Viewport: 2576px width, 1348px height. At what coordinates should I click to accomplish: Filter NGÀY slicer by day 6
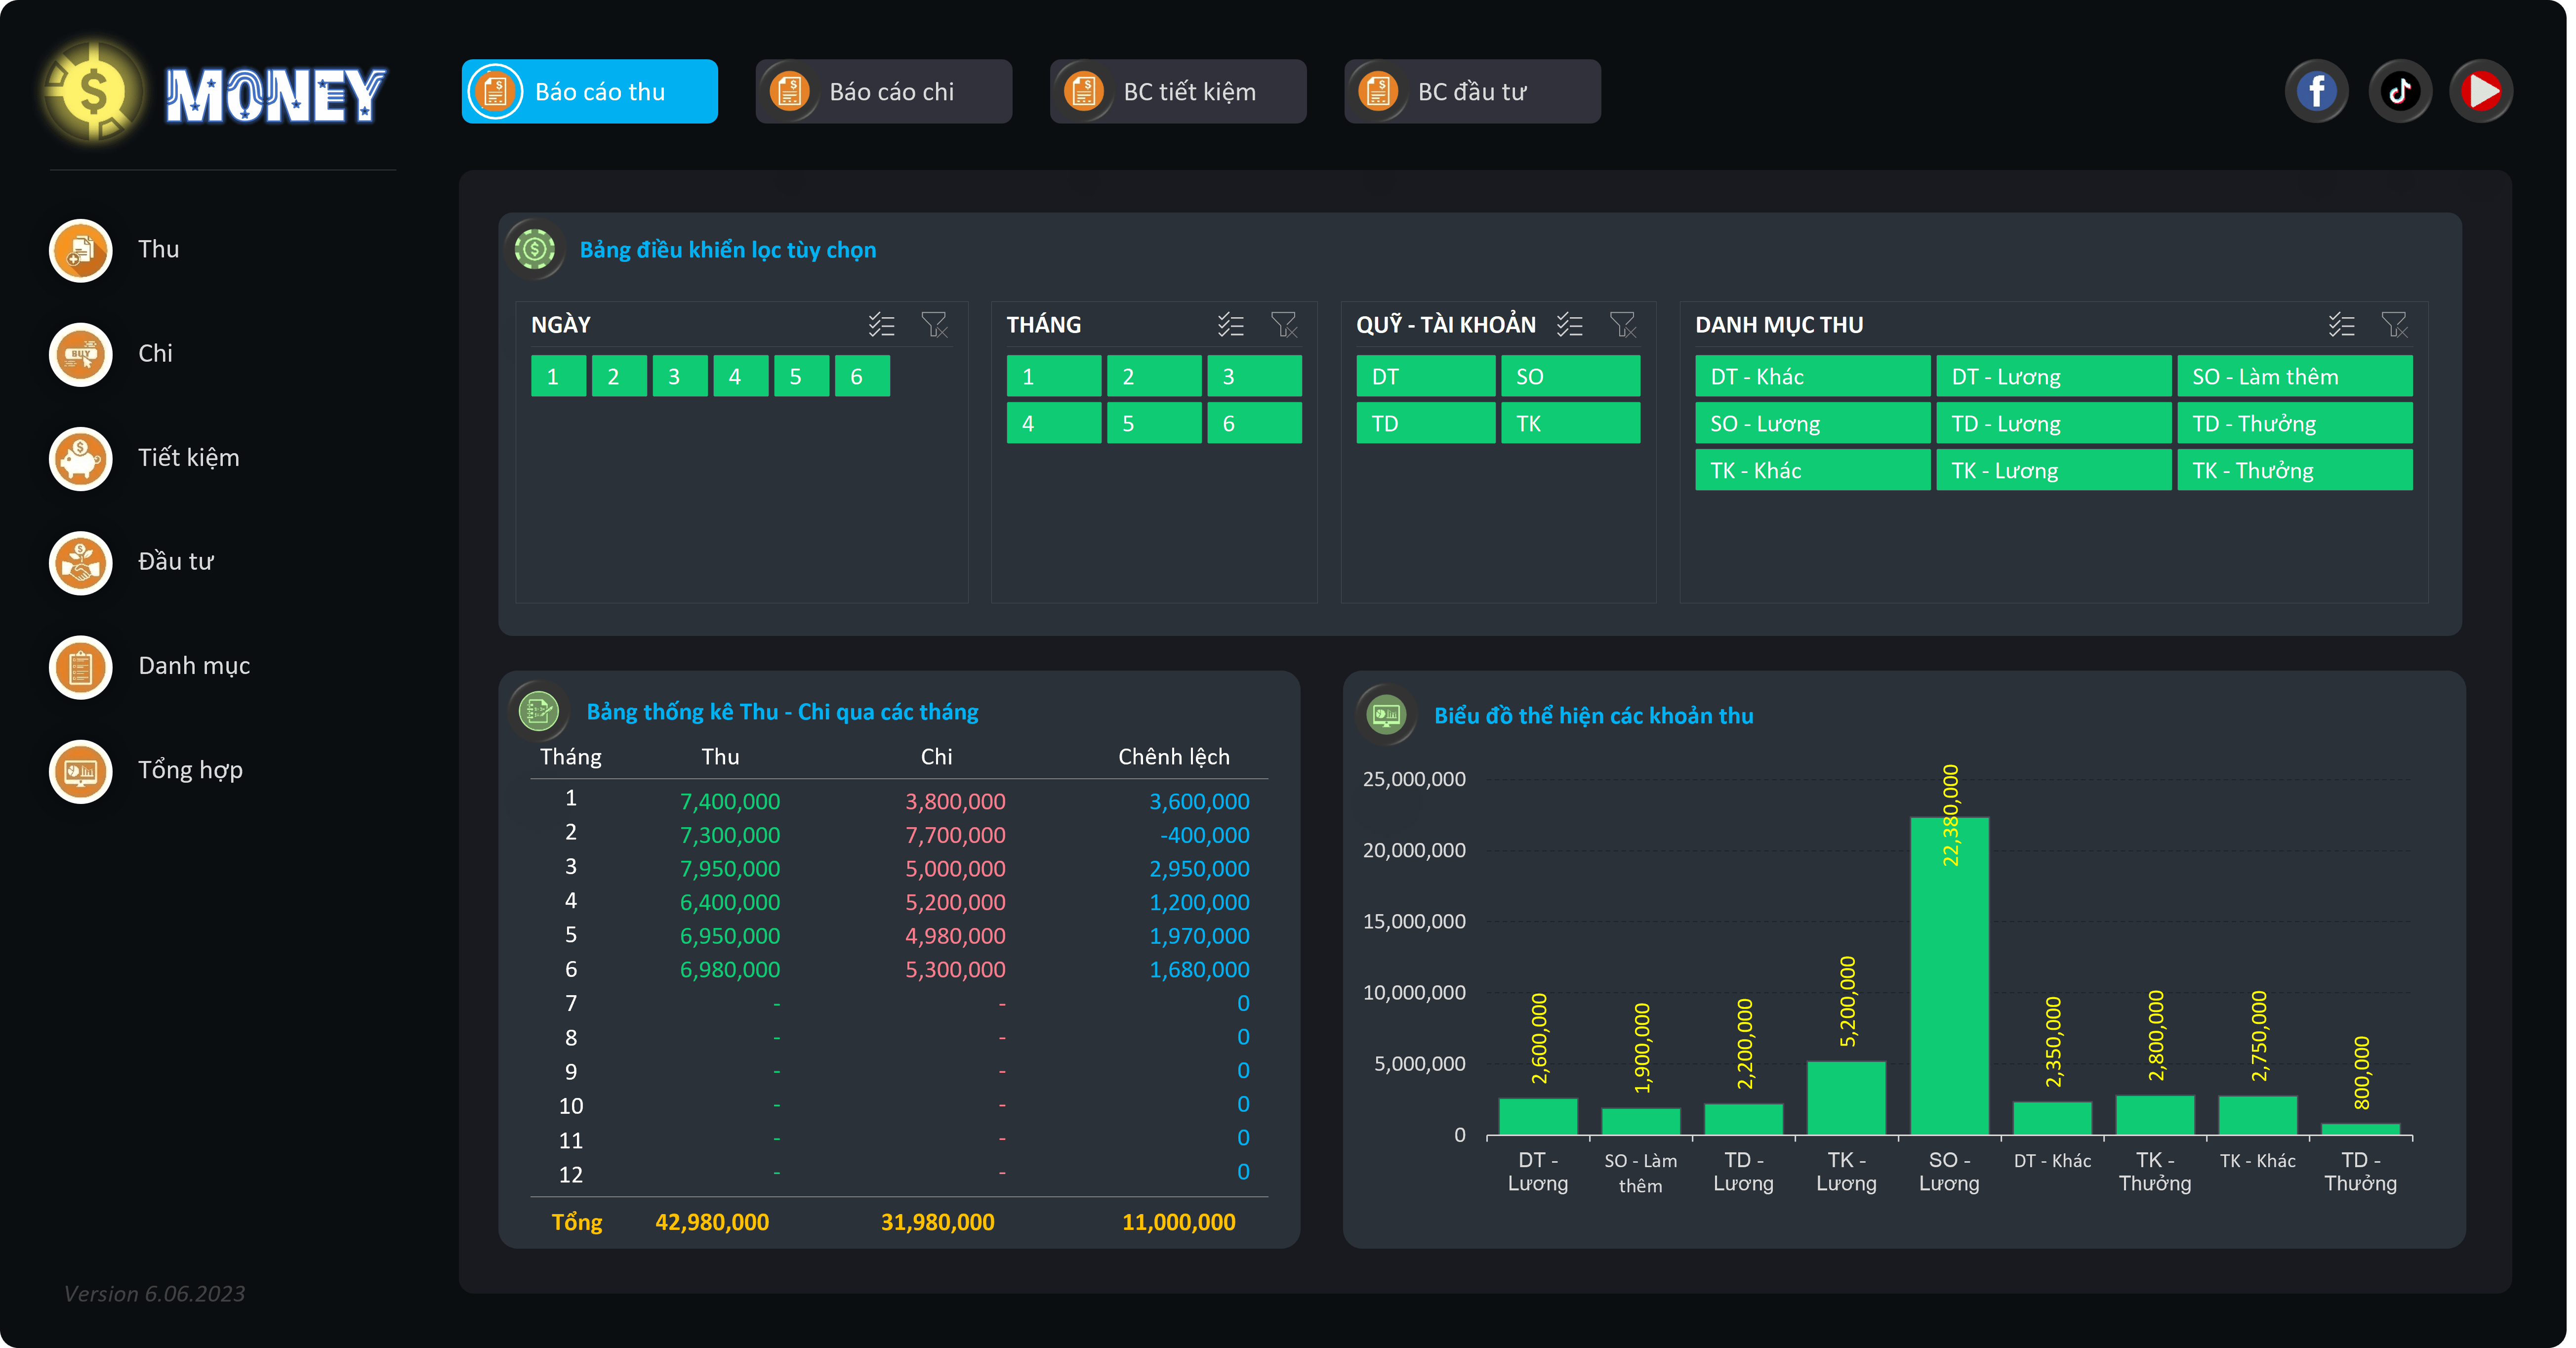coord(862,377)
